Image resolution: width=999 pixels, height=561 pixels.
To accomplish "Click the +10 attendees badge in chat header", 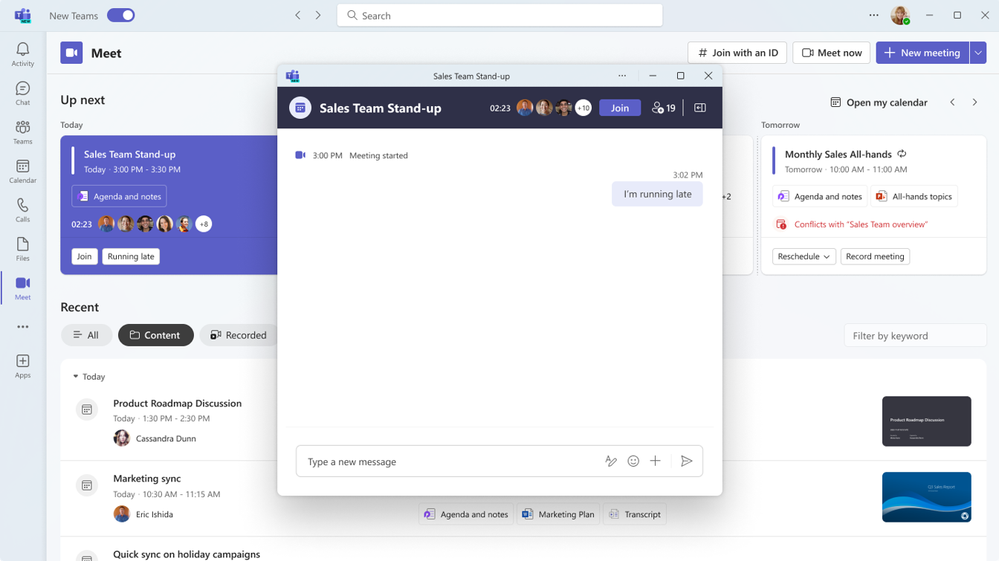I will click(583, 108).
